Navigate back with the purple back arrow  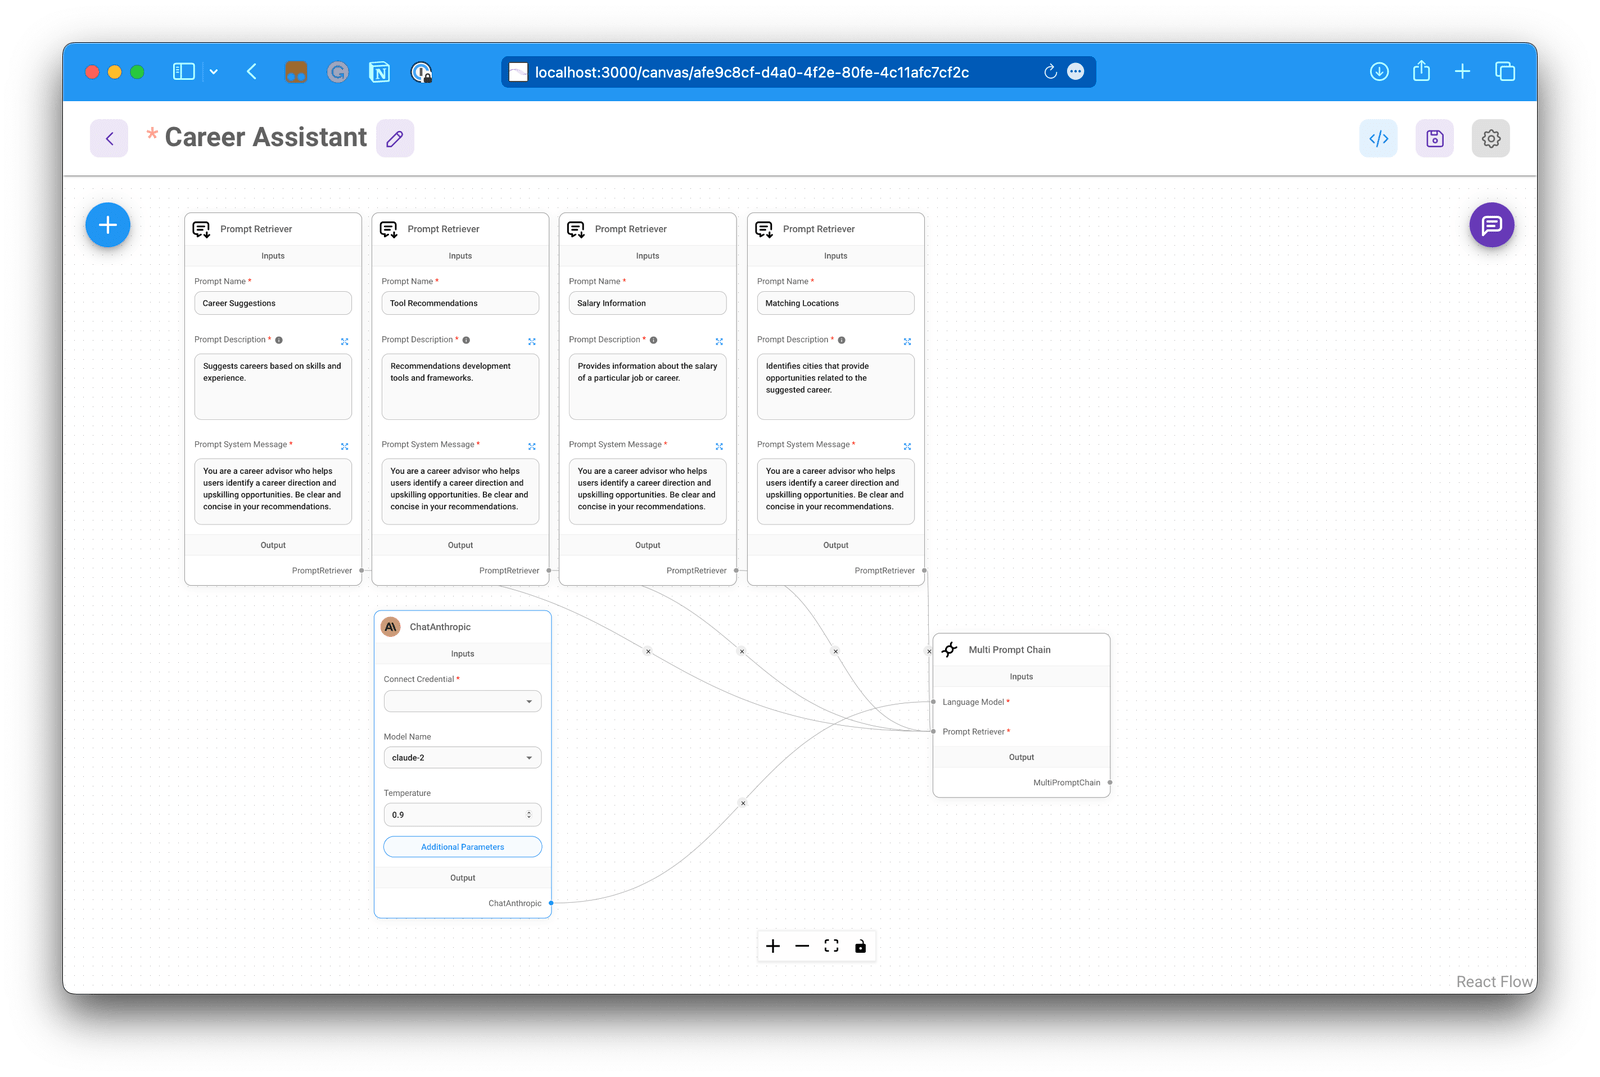pyautogui.click(x=109, y=138)
